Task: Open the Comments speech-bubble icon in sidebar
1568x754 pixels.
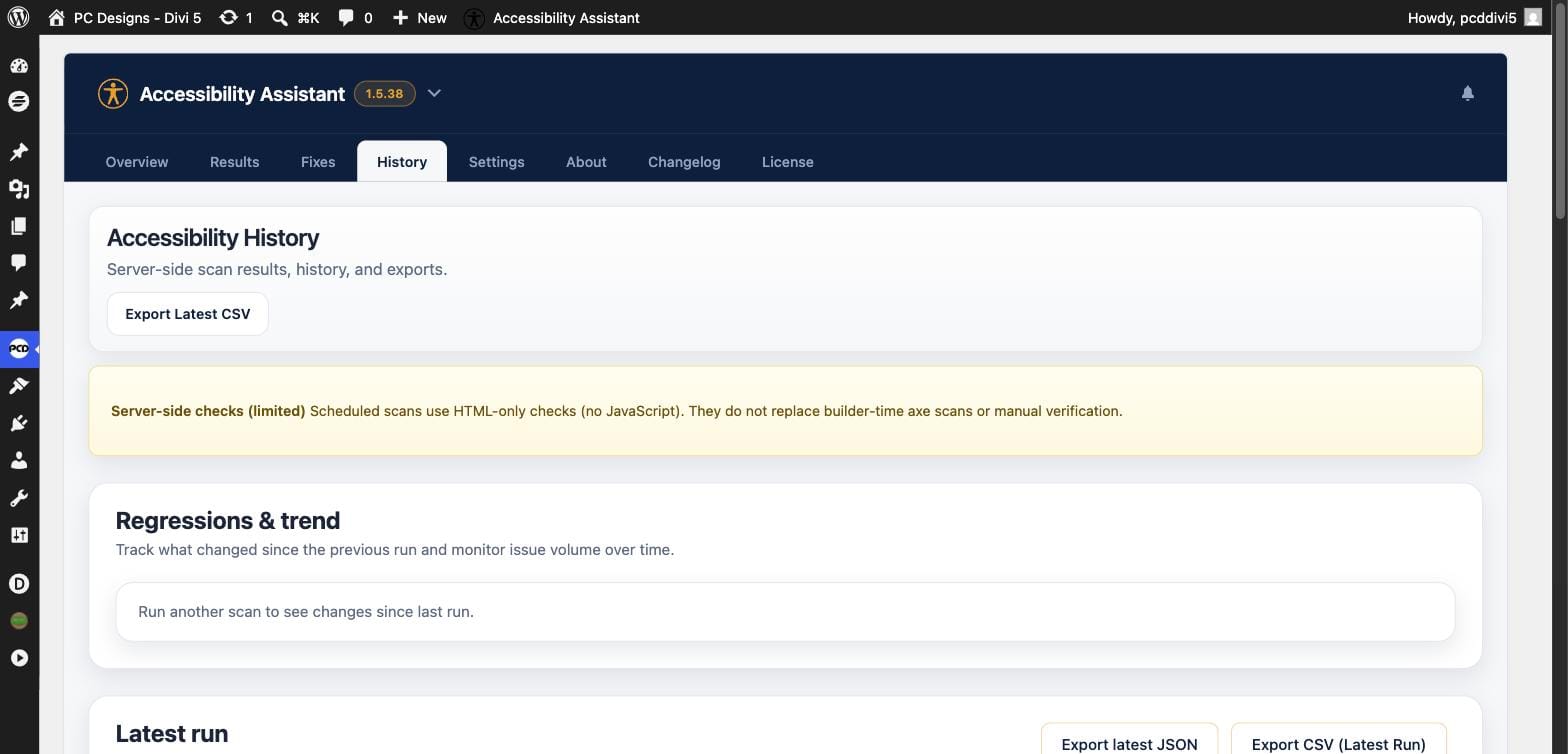Action: [19, 262]
